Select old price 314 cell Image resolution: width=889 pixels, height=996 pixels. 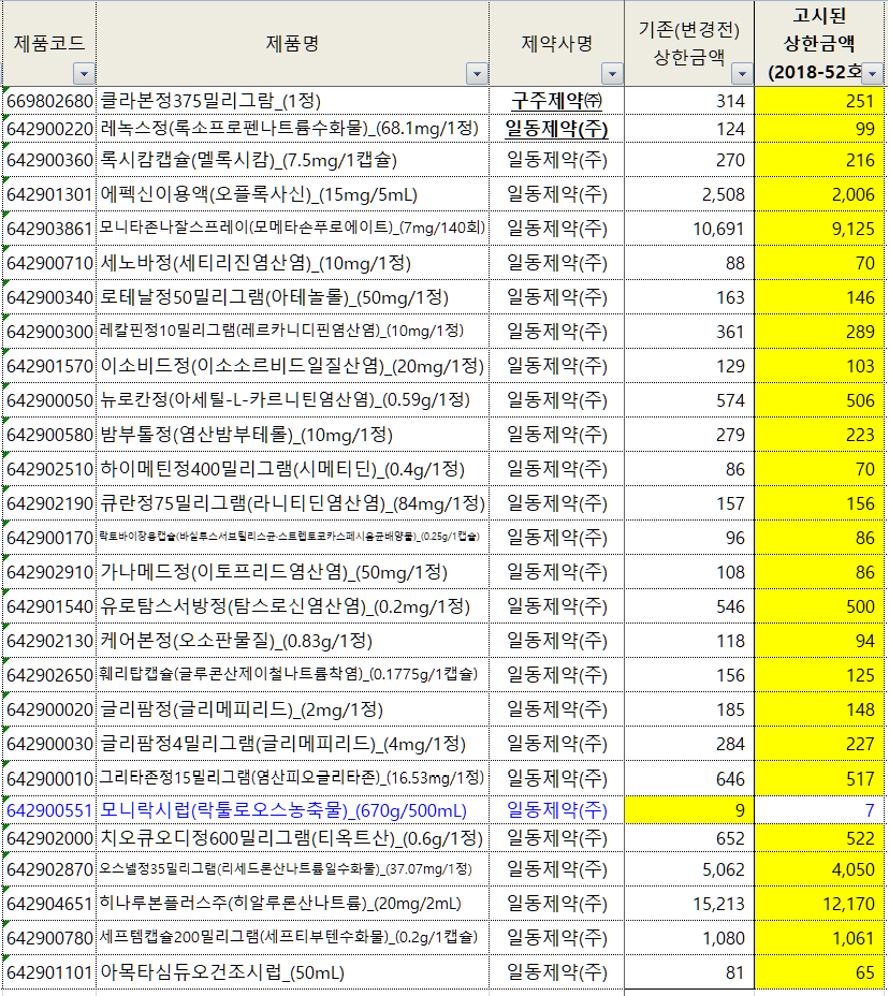click(x=690, y=101)
